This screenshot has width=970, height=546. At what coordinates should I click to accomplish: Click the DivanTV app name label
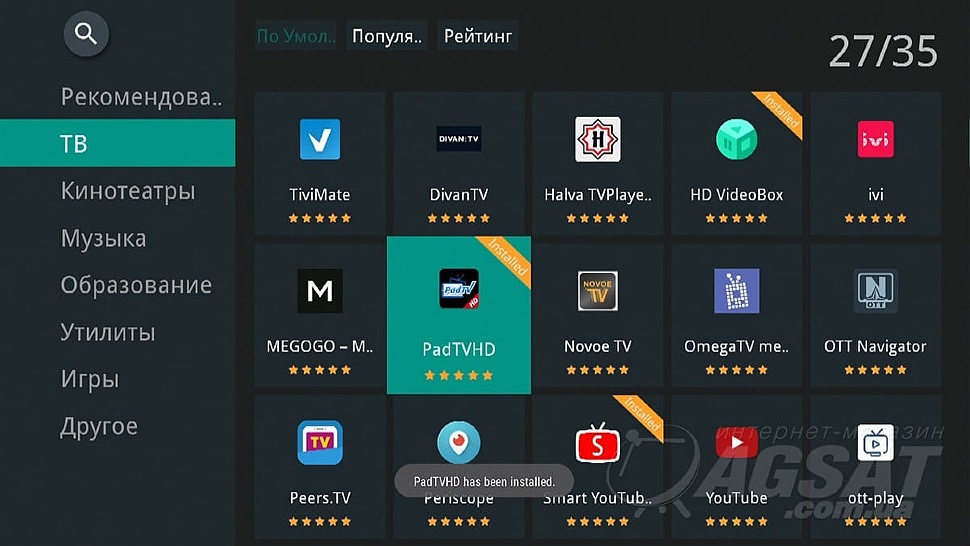click(x=458, y=195)
